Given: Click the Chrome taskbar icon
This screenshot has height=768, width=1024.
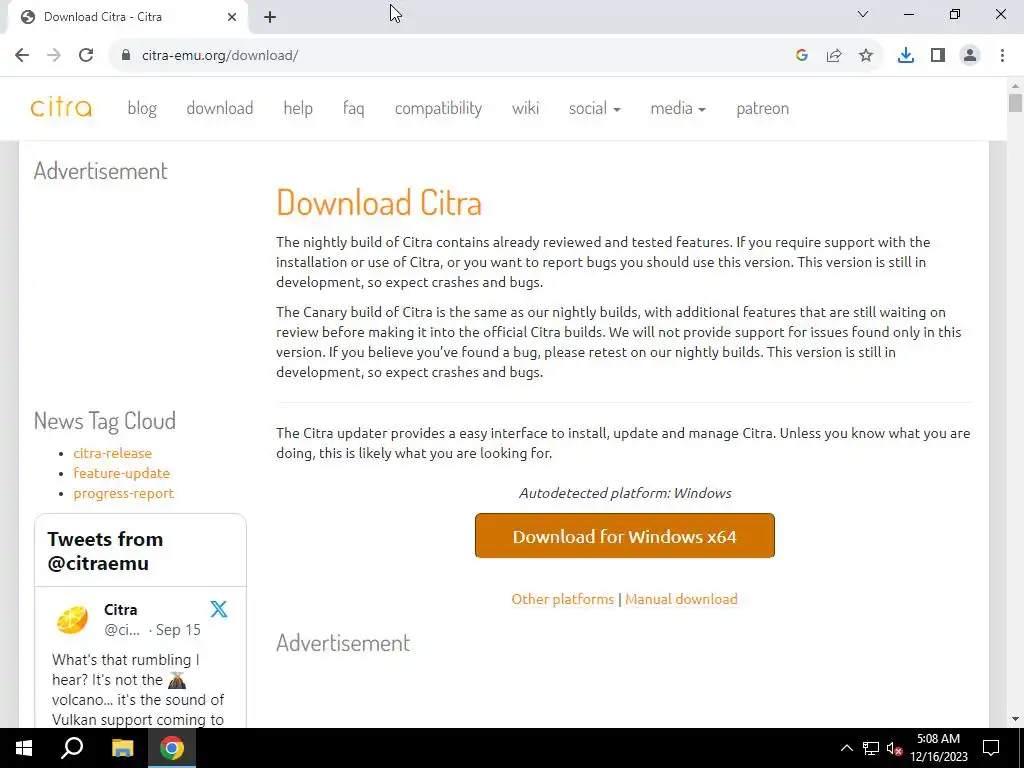Looking at the screenshot, I should pyautogui.click(x=172, y=748).
